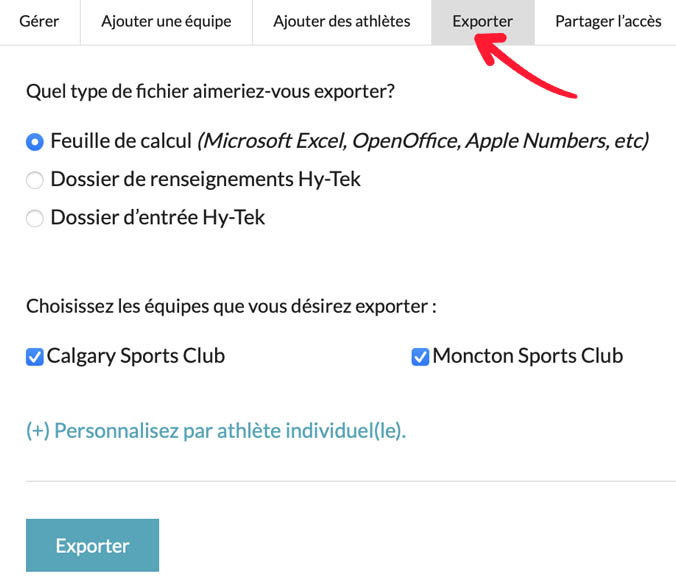Click the 'Quel type de fichier' question text
Screen dimensions: 676x583
click(210, 91)
